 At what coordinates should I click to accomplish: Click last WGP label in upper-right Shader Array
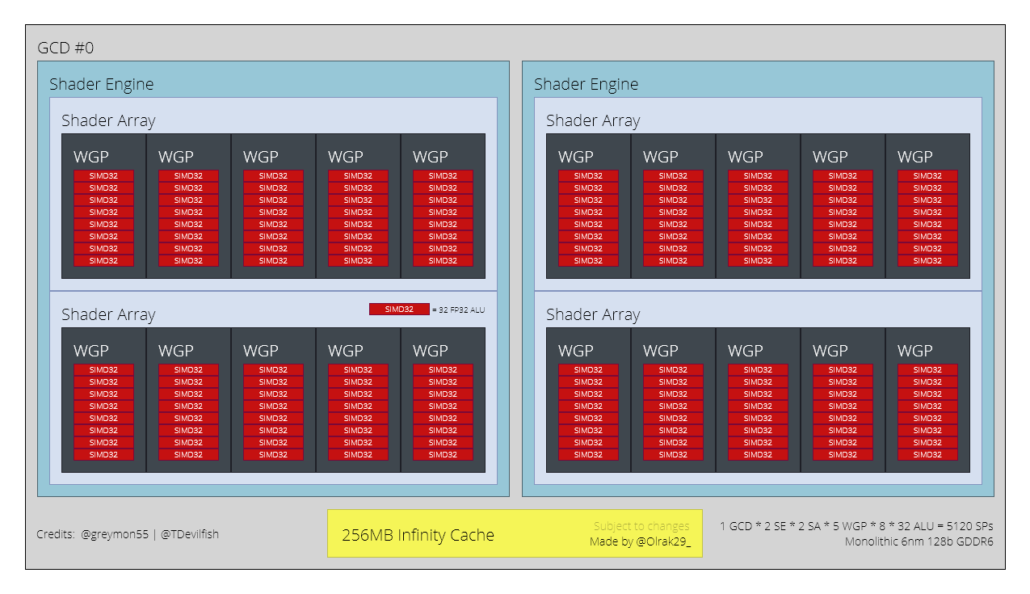point(915,157)
